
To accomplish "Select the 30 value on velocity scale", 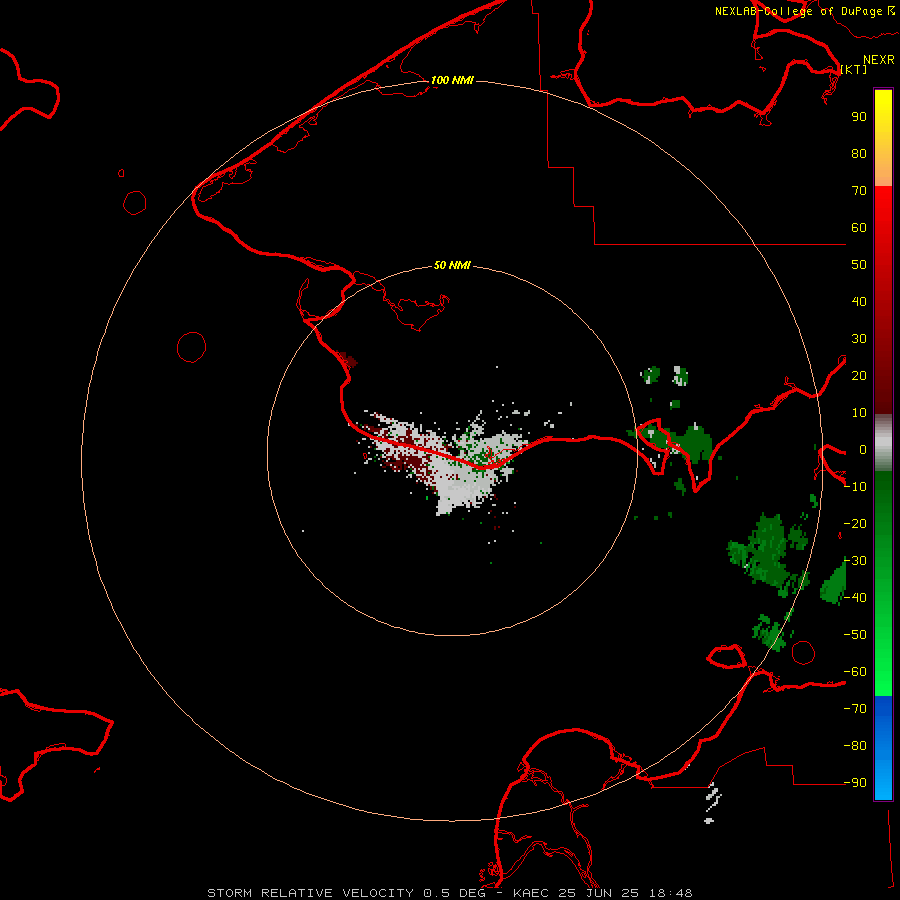I will (x=859, y=339).
